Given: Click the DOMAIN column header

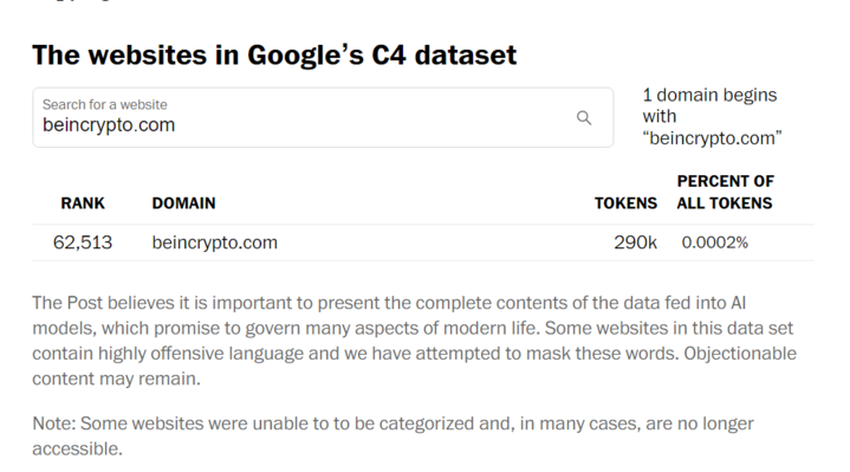Looking at the screenshot, I should (183, 203).
